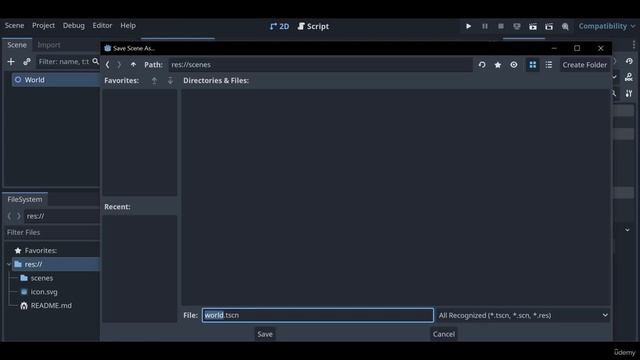Select the World node in scene tree
This screenshot has width=640, height=360.
(x=56, y=80)
